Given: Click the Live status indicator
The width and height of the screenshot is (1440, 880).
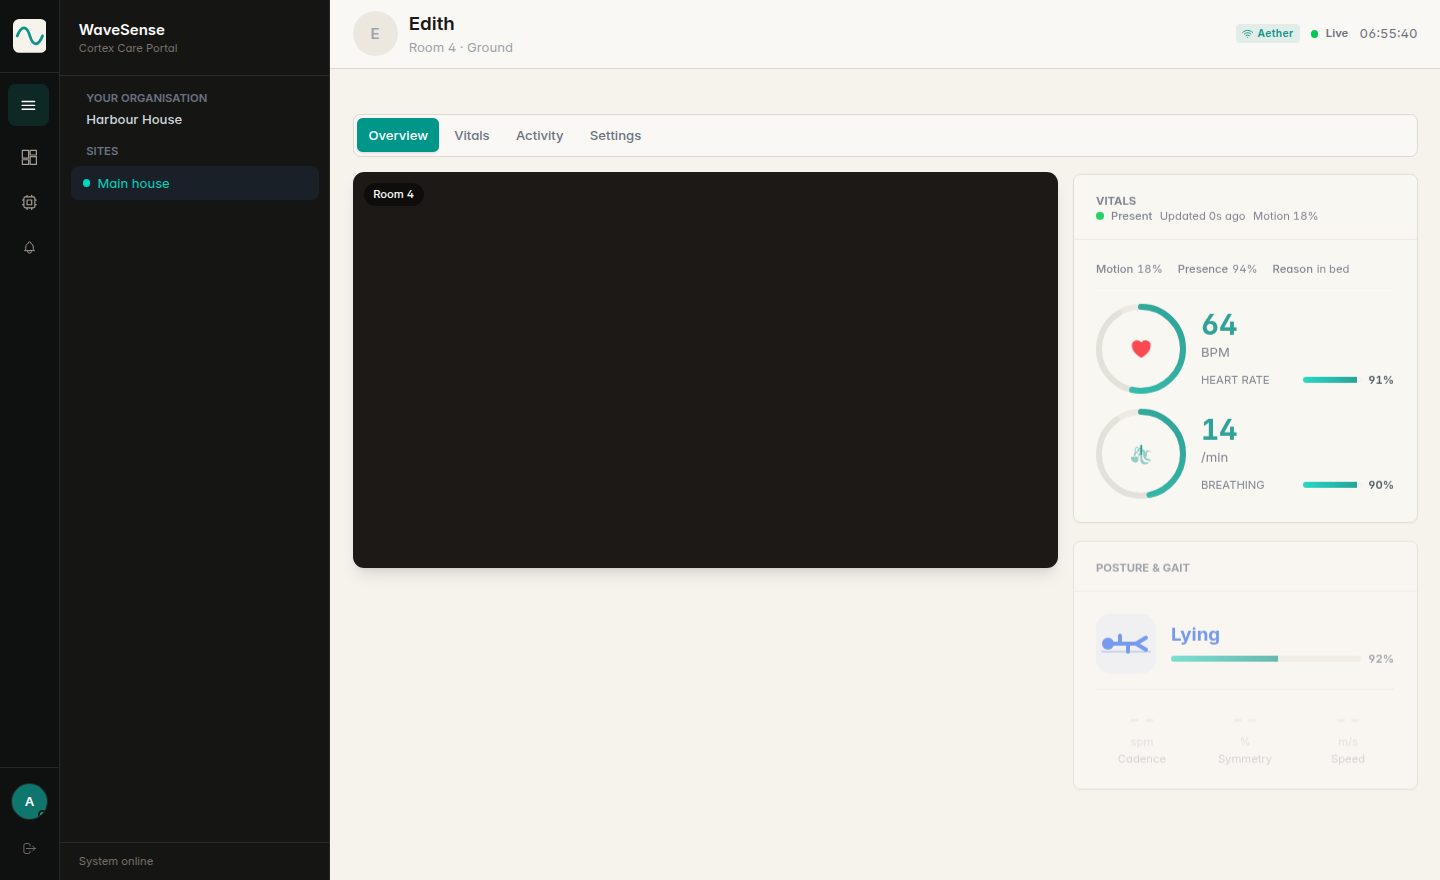Looking at the screenshot, I should [x=1329, y=33].
